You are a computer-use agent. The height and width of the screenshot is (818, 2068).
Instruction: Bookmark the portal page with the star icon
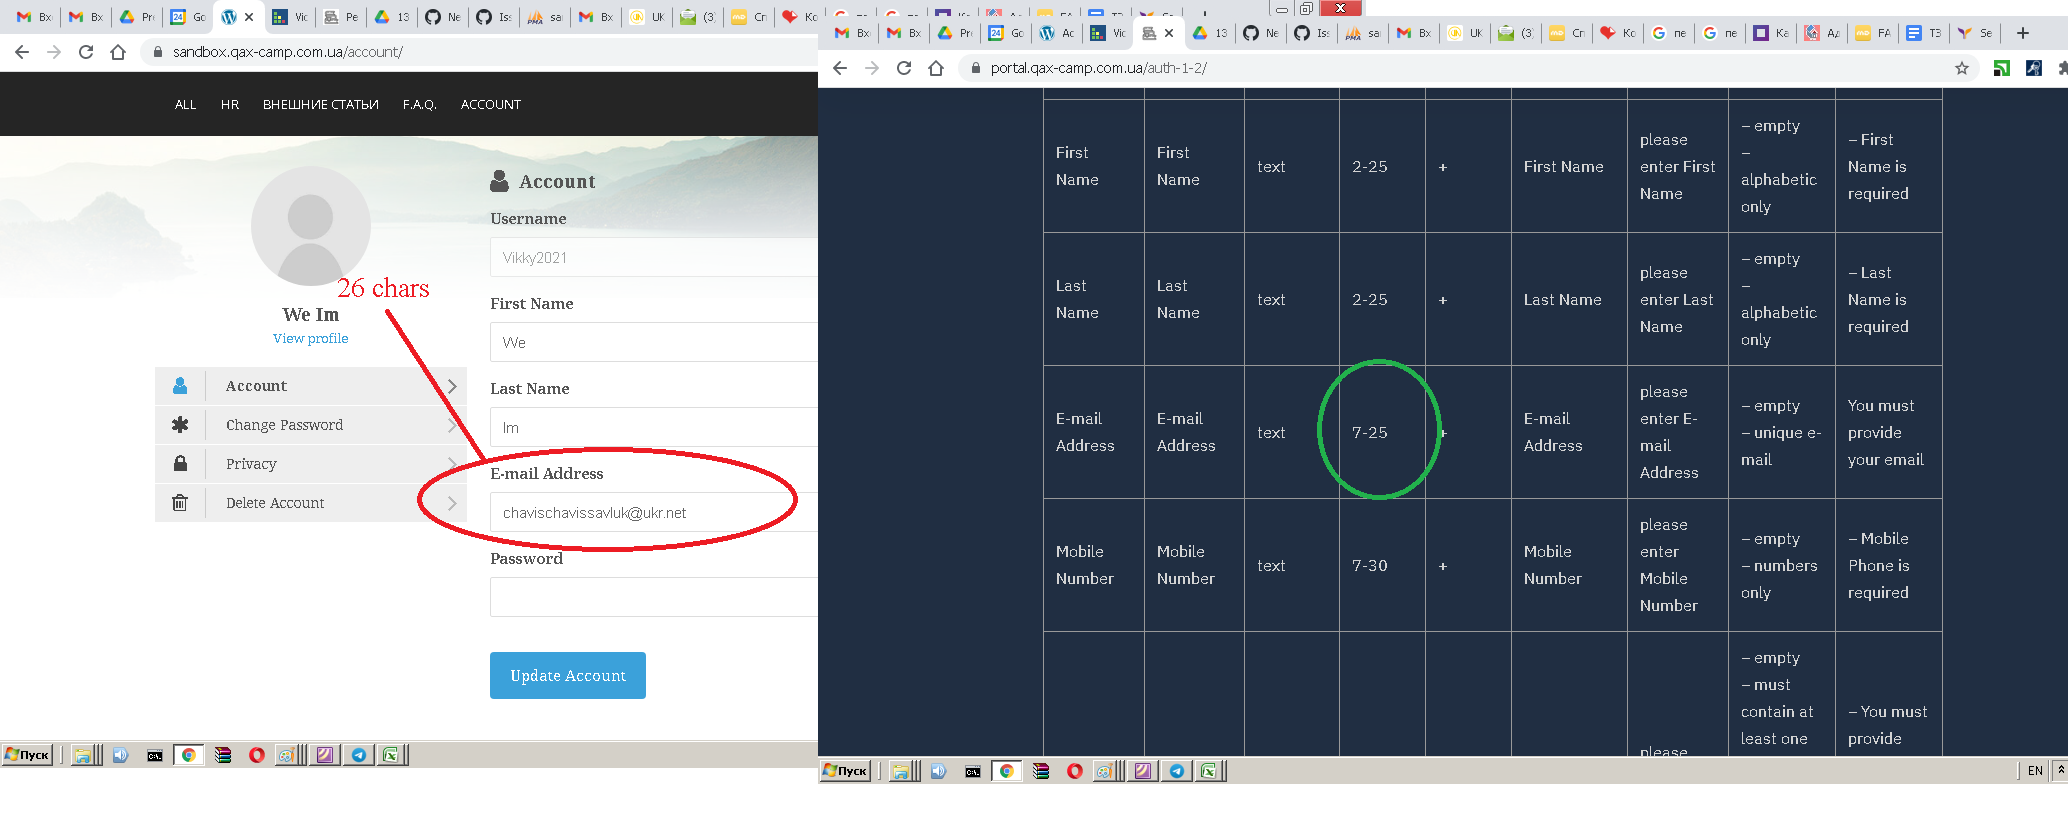[1962, 68]
